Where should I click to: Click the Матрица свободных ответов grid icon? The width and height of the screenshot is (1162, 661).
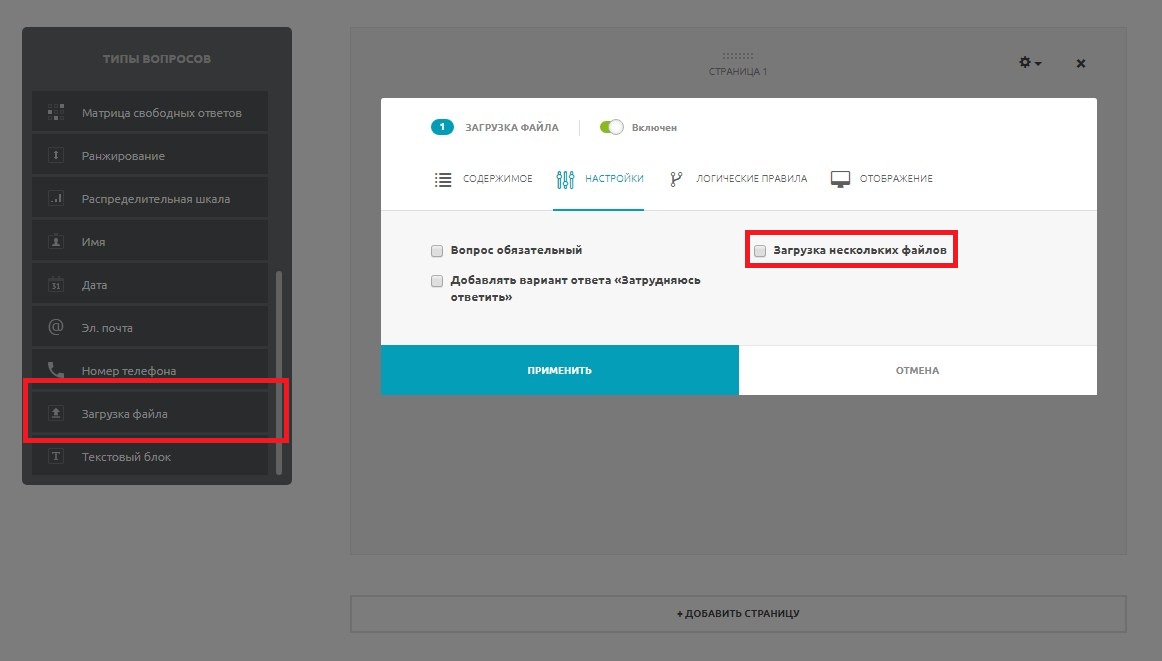tap(56, 113)
